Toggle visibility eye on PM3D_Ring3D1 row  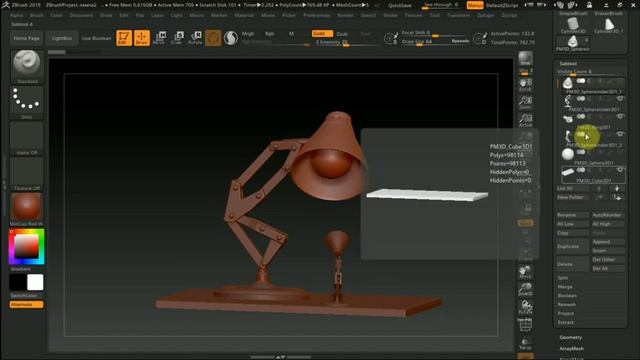point(620,116)
